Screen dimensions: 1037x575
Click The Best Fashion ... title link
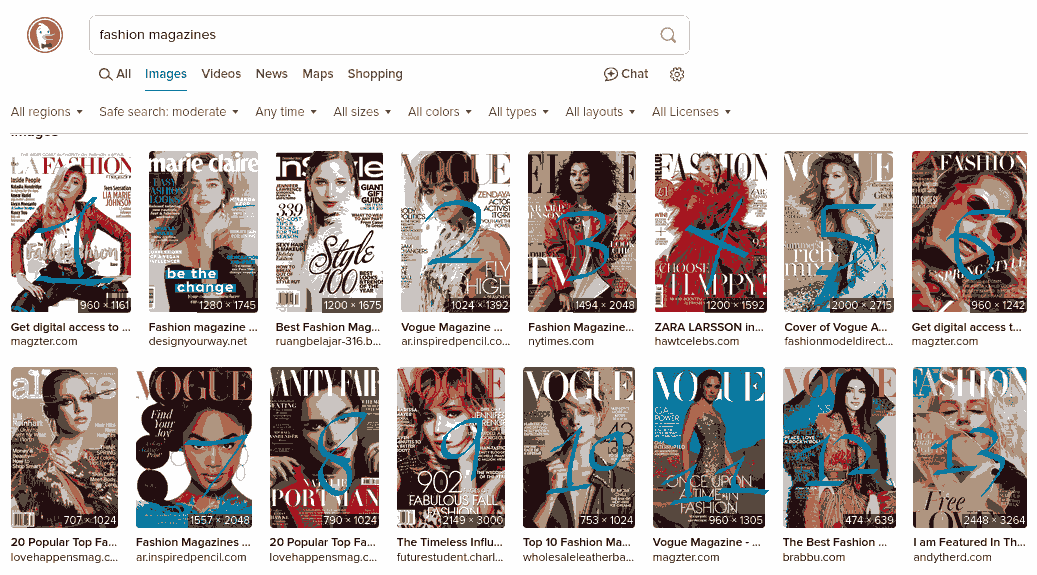835,542
